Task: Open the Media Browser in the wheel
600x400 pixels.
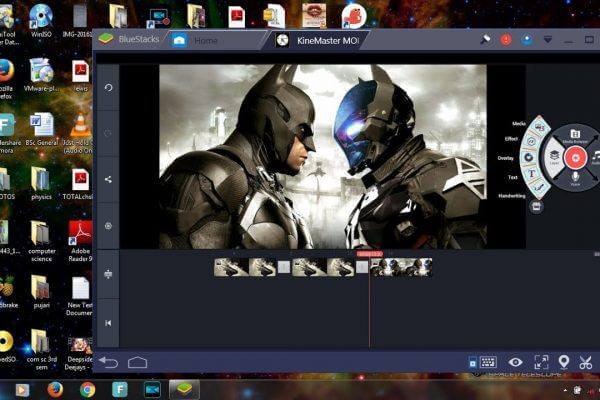Action: click(575, 135)
